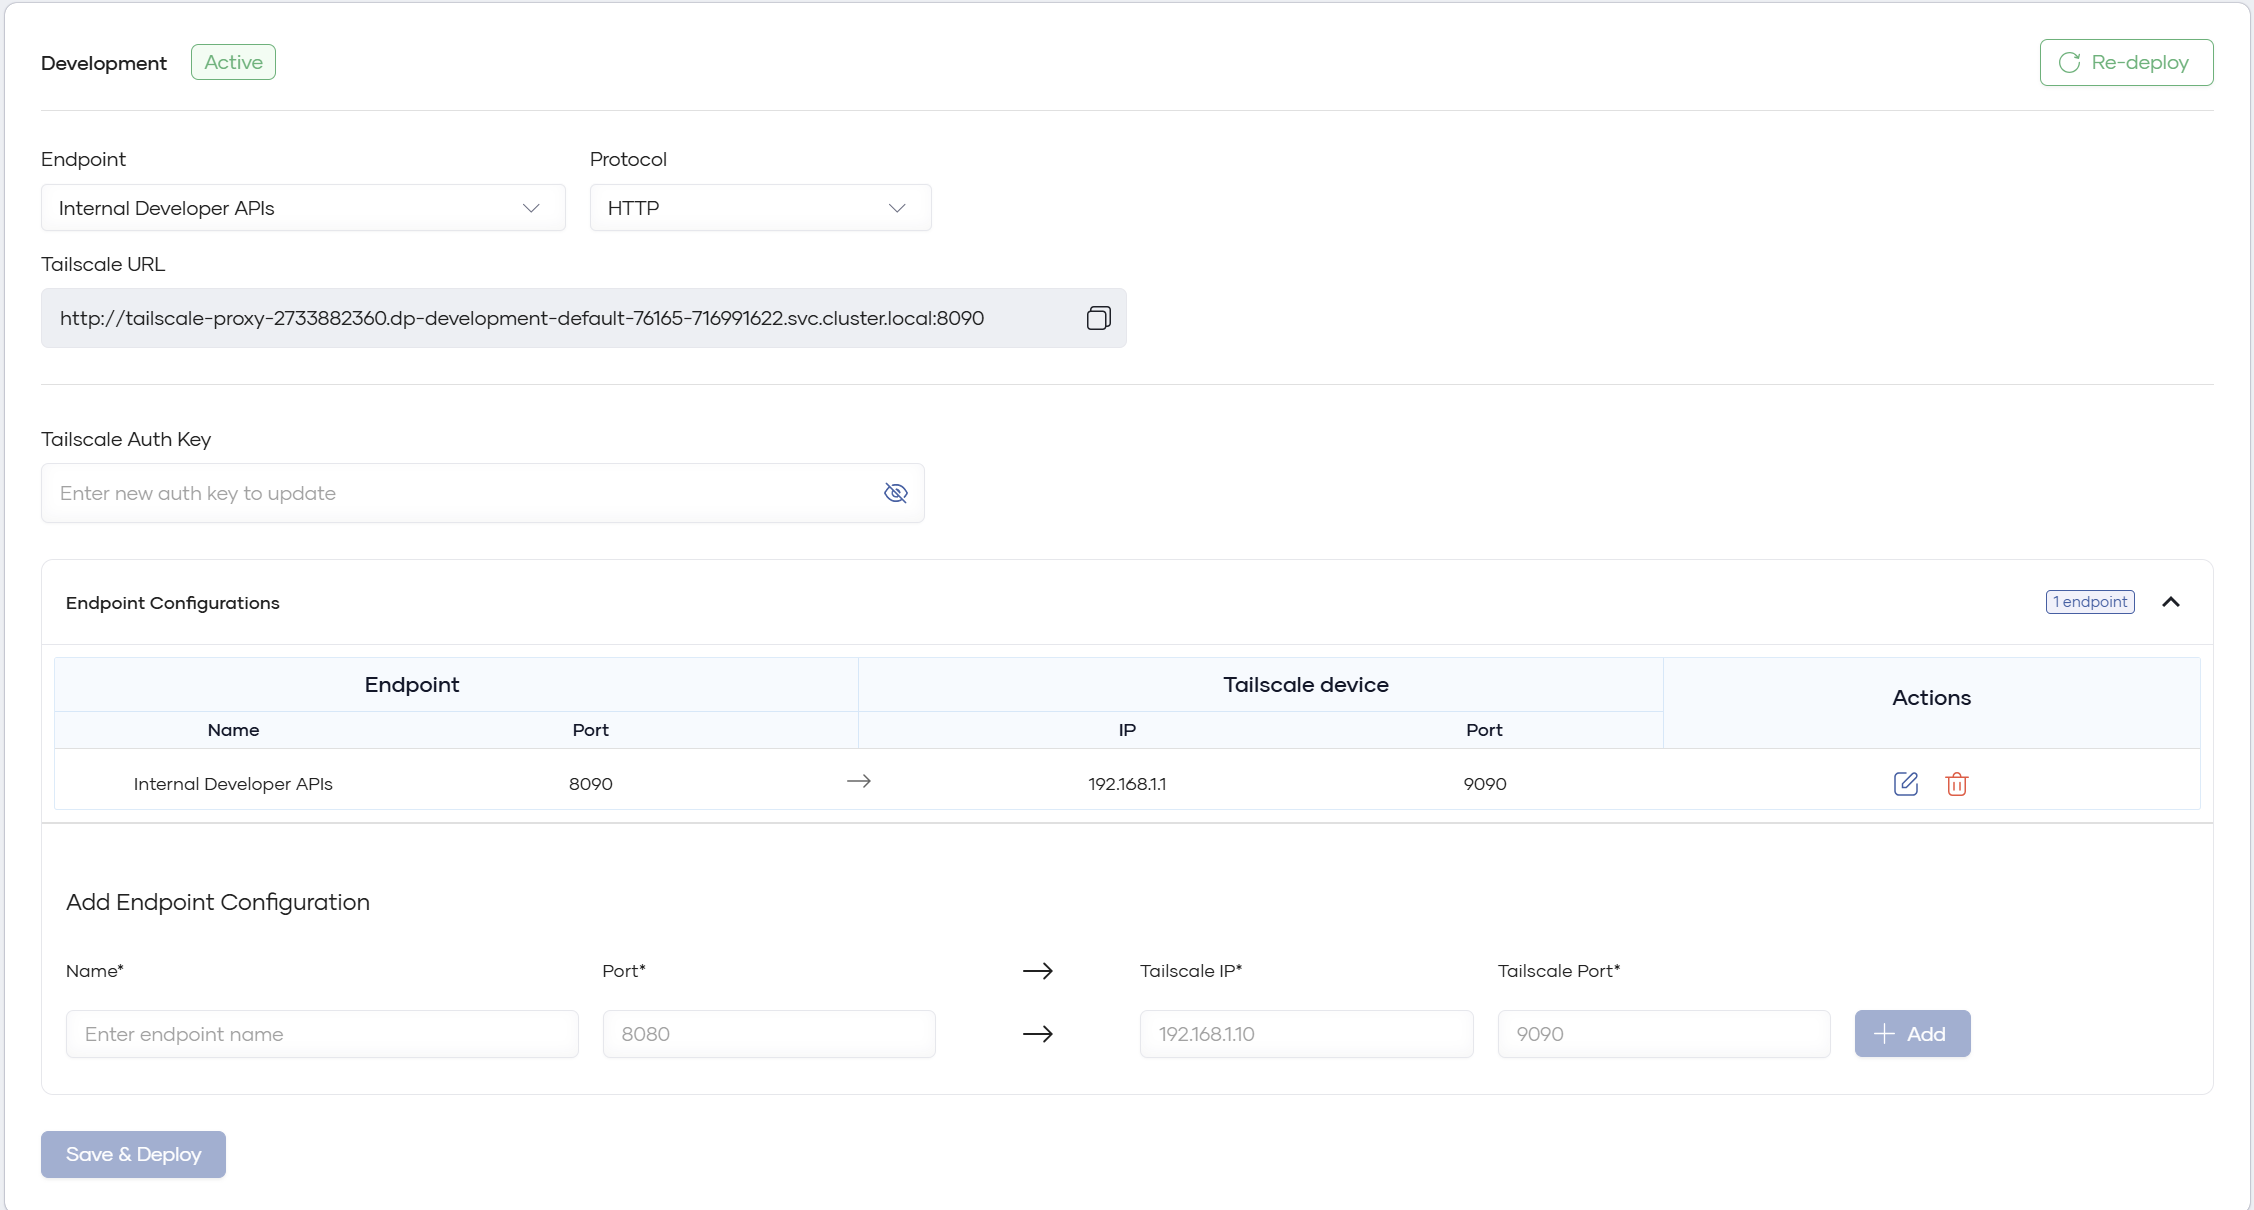This screenshot has height=1210, width=2254.
Task: Edit the Internal Developer APIs configuration row
Action: coord(1906,783)
